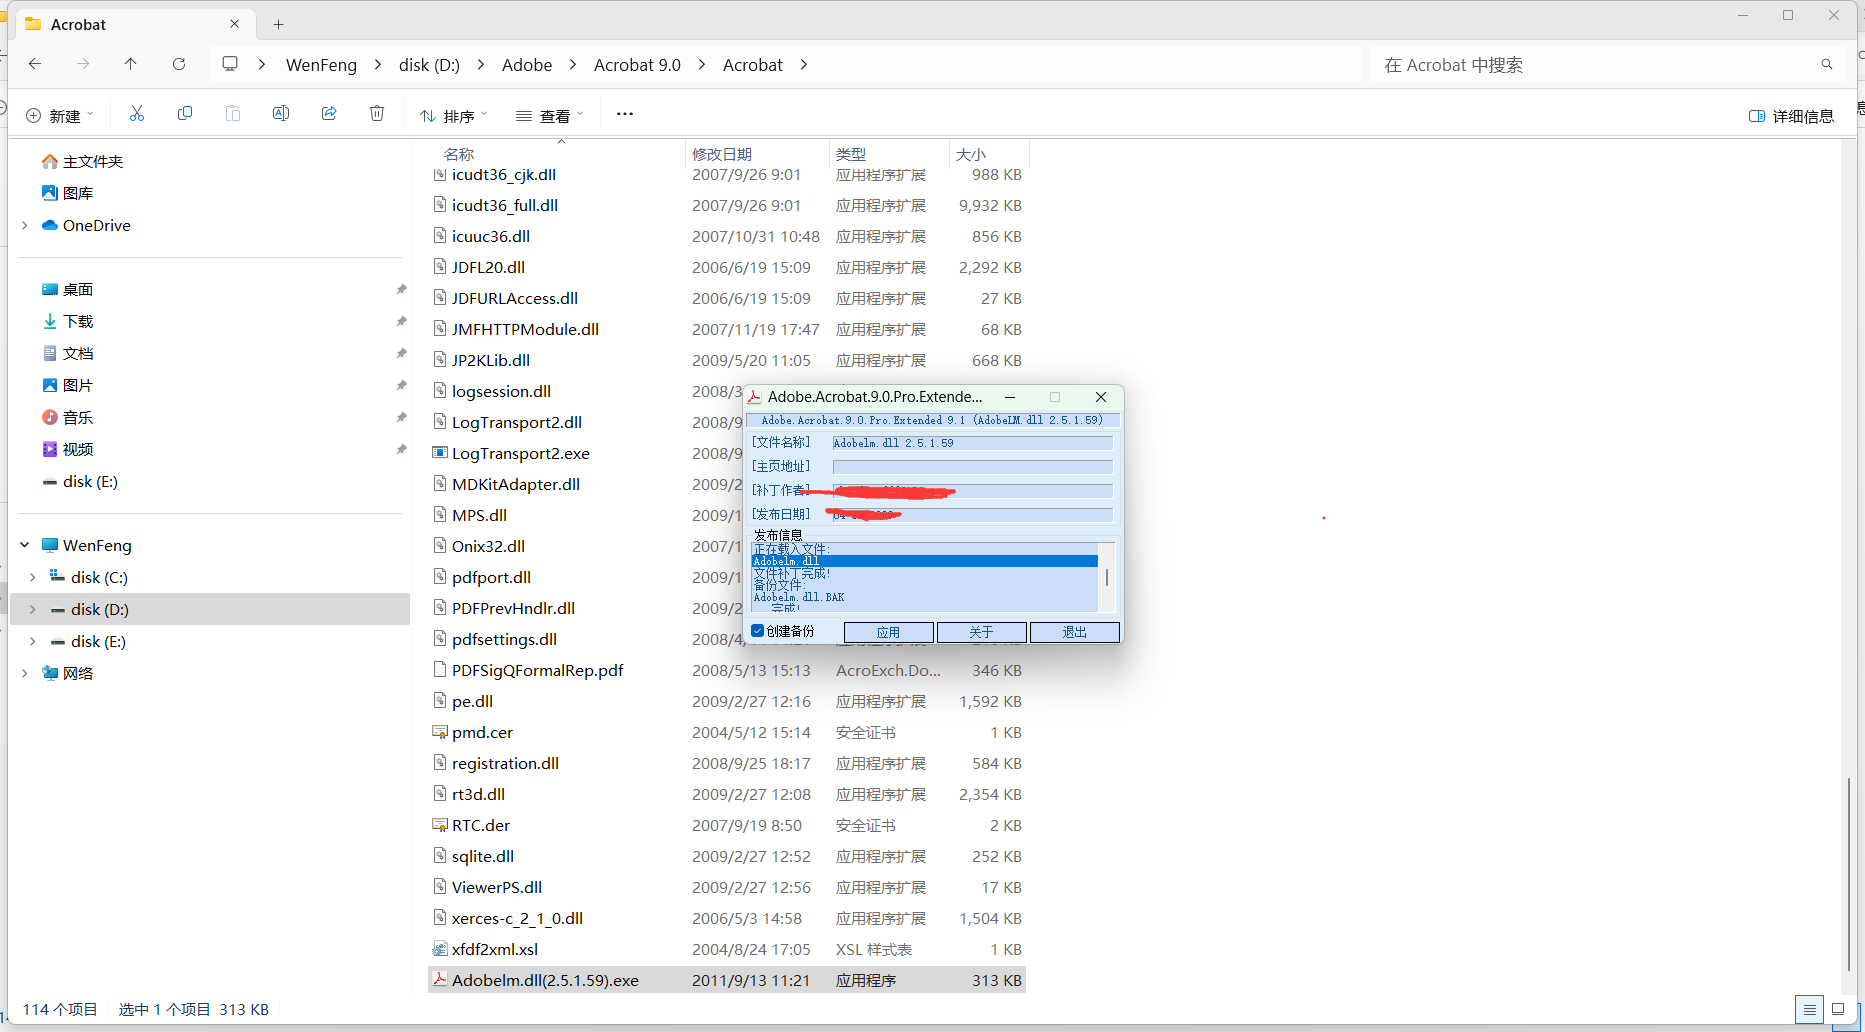Go back with the left arrow
The height and width of the screenshot is (1032, 1865).
[35, 64]
